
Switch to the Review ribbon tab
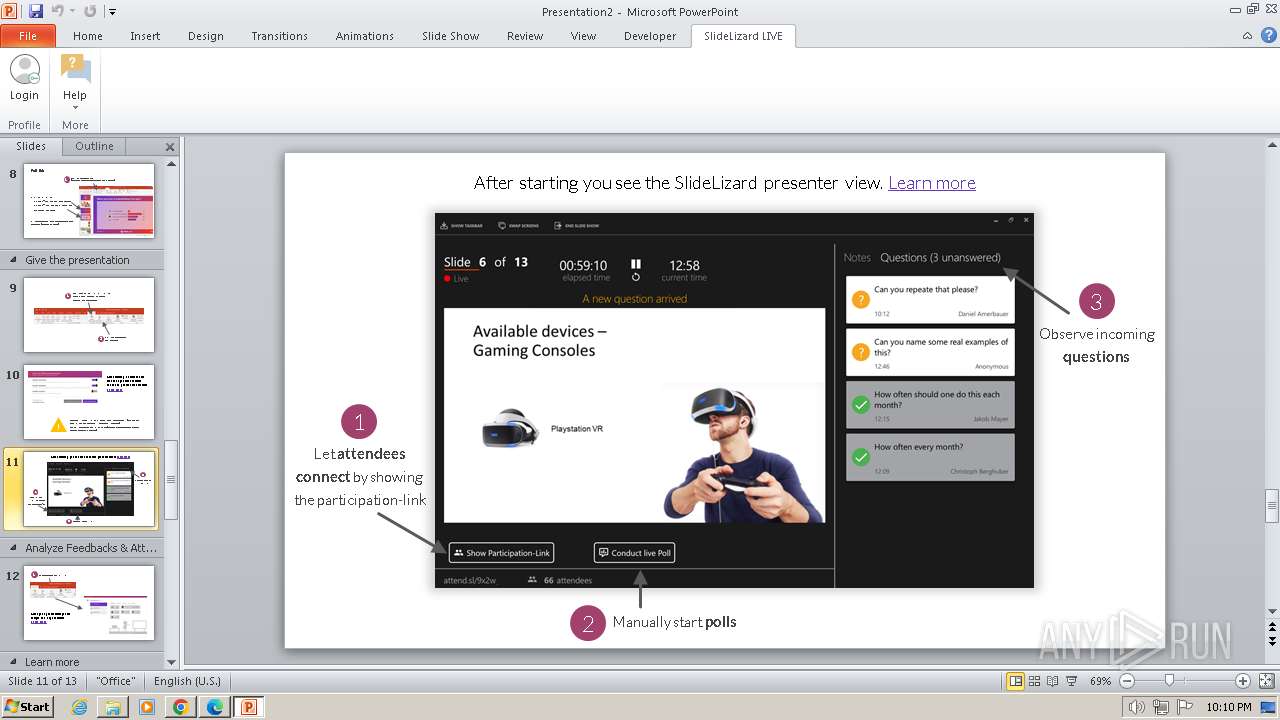525,36
